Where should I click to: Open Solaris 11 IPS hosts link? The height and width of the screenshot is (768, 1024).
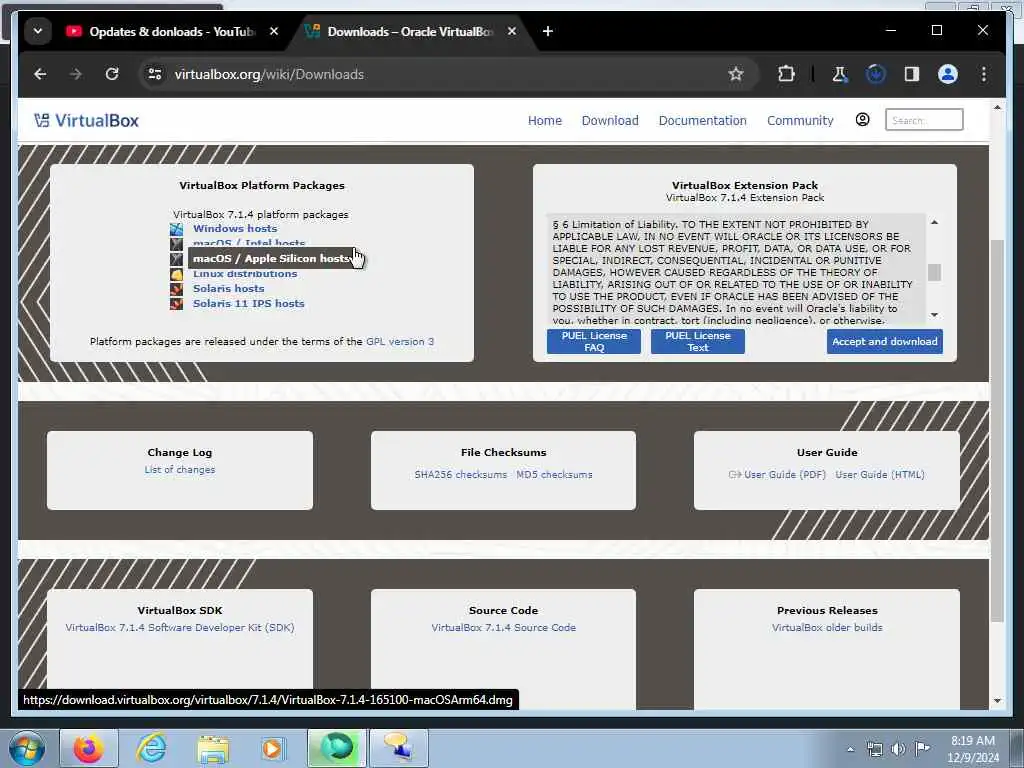point(249,304)
